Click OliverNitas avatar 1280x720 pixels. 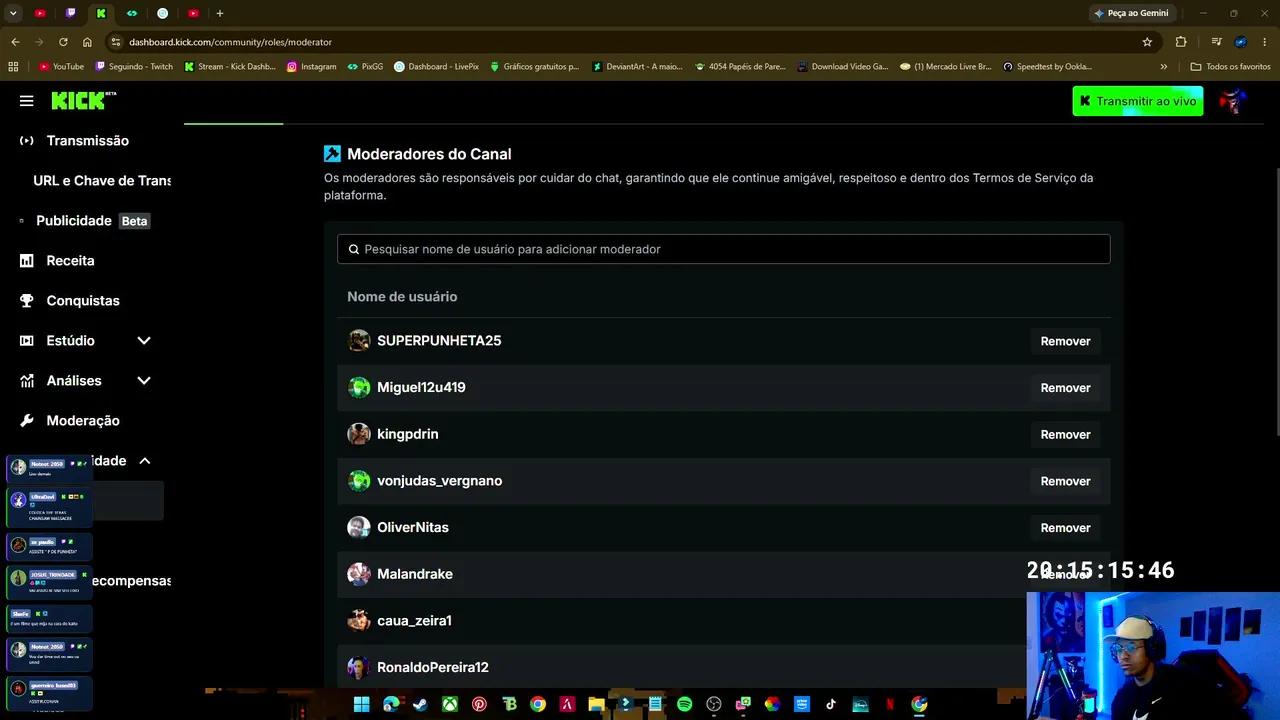[359, 527]
